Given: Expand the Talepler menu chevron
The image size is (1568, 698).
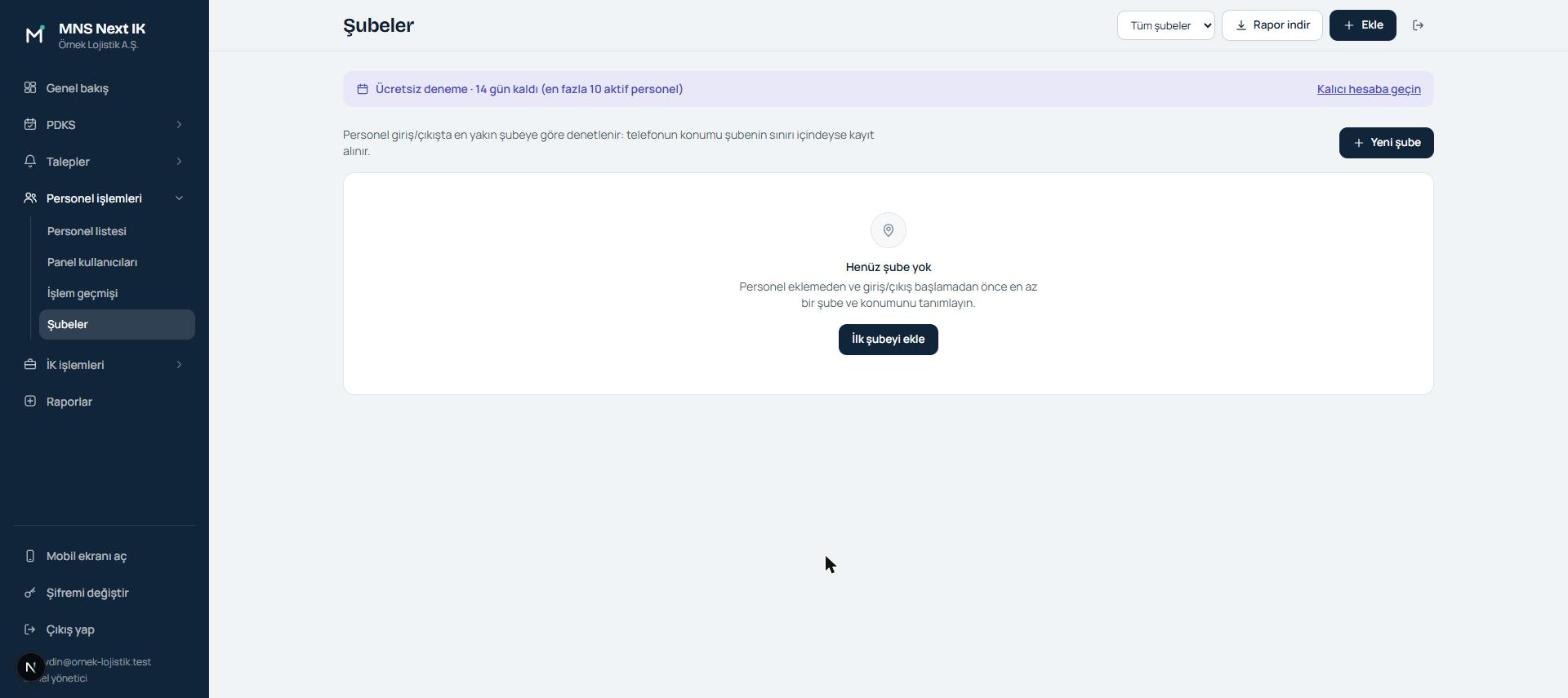Looking at the screenshot, I should click(179, 162).
